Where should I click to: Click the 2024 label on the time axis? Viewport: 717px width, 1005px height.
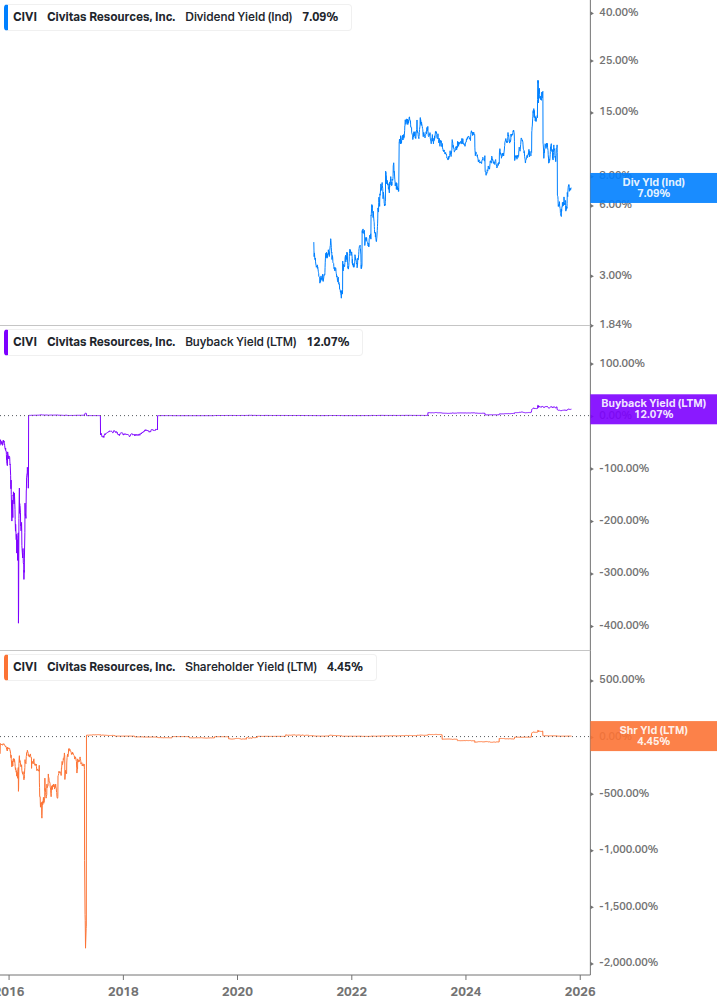click(x=466, y=992)
